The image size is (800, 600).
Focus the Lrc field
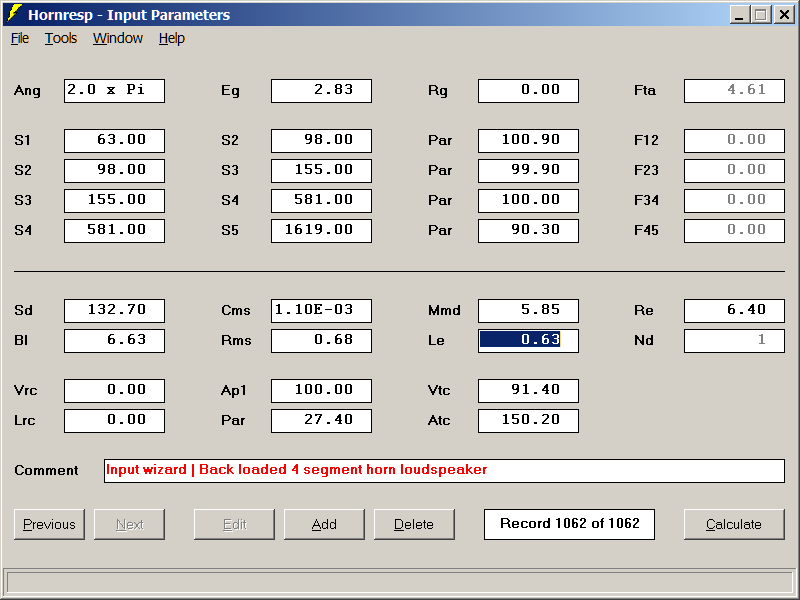tap(114, 421)
